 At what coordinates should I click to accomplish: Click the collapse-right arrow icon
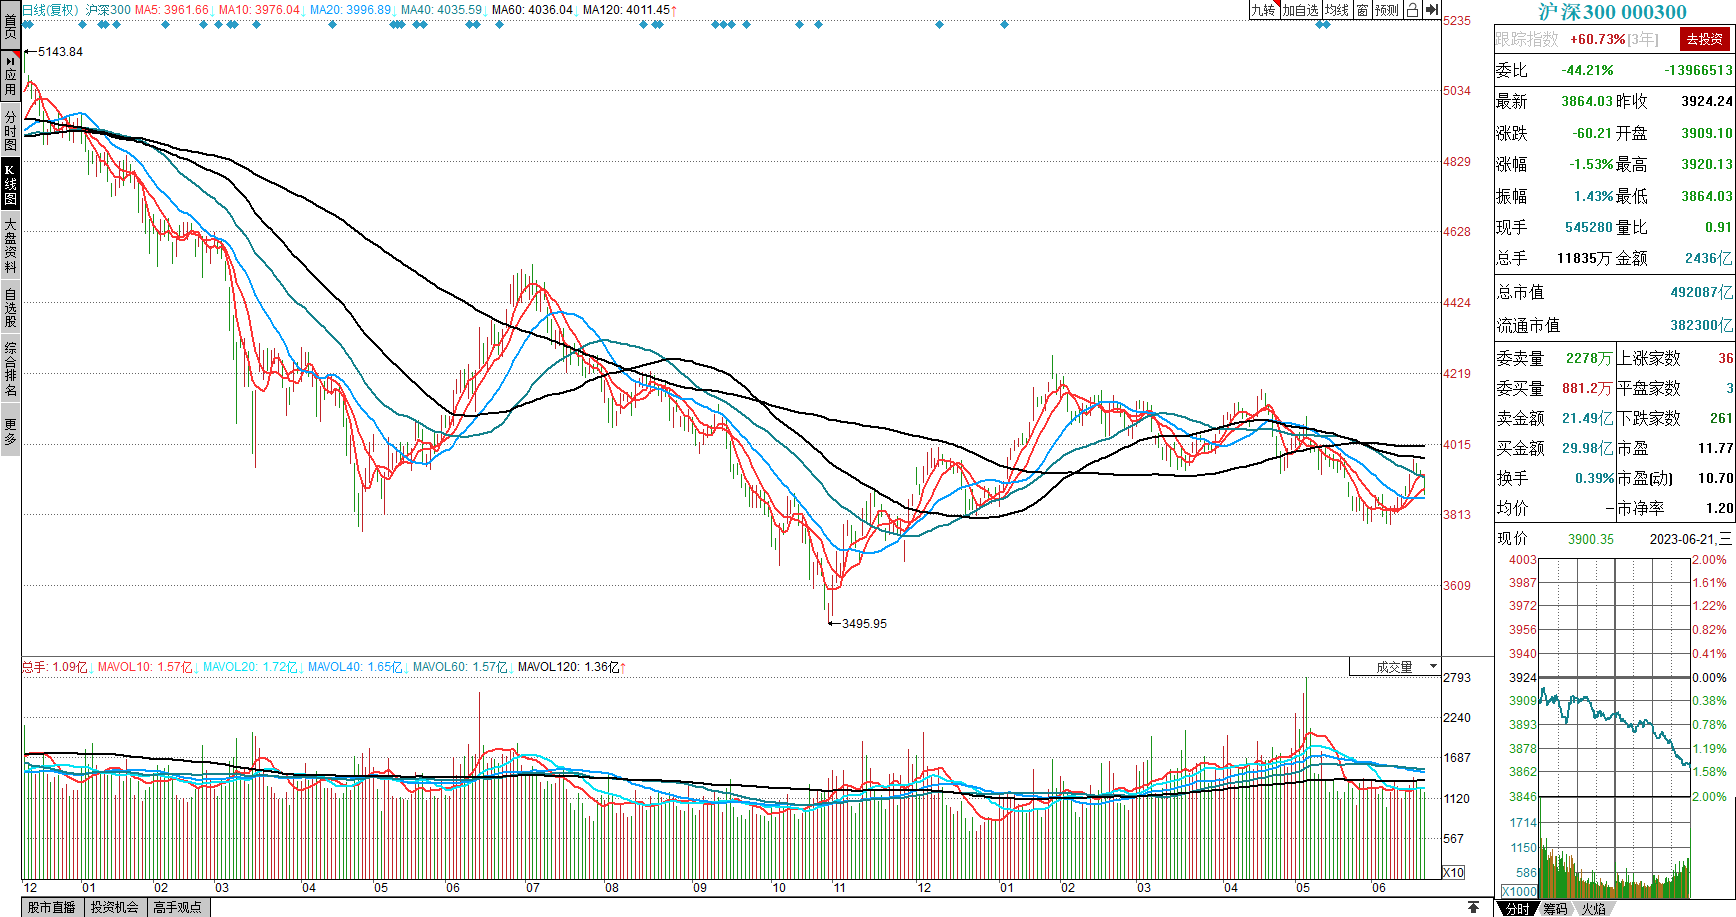click(1432, 10)
